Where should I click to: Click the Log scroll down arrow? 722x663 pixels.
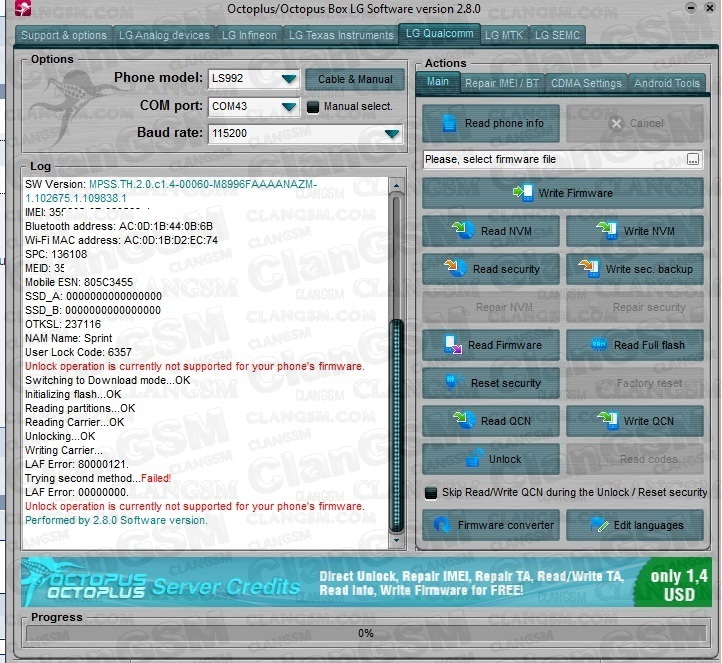tap(396, 540)
